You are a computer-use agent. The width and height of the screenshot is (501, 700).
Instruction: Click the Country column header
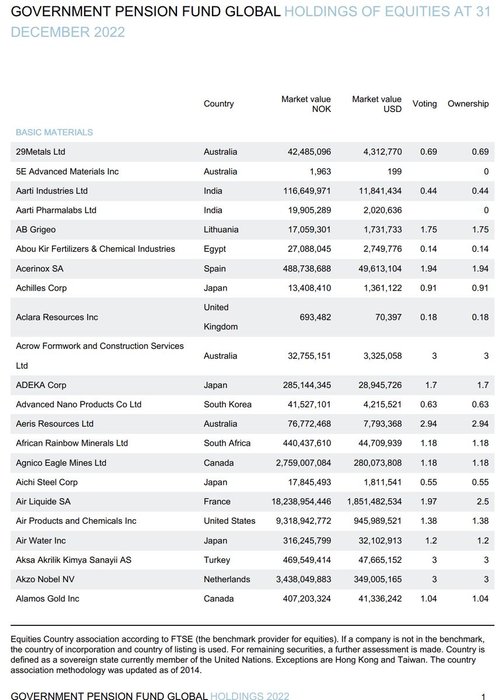coord(218,104)
